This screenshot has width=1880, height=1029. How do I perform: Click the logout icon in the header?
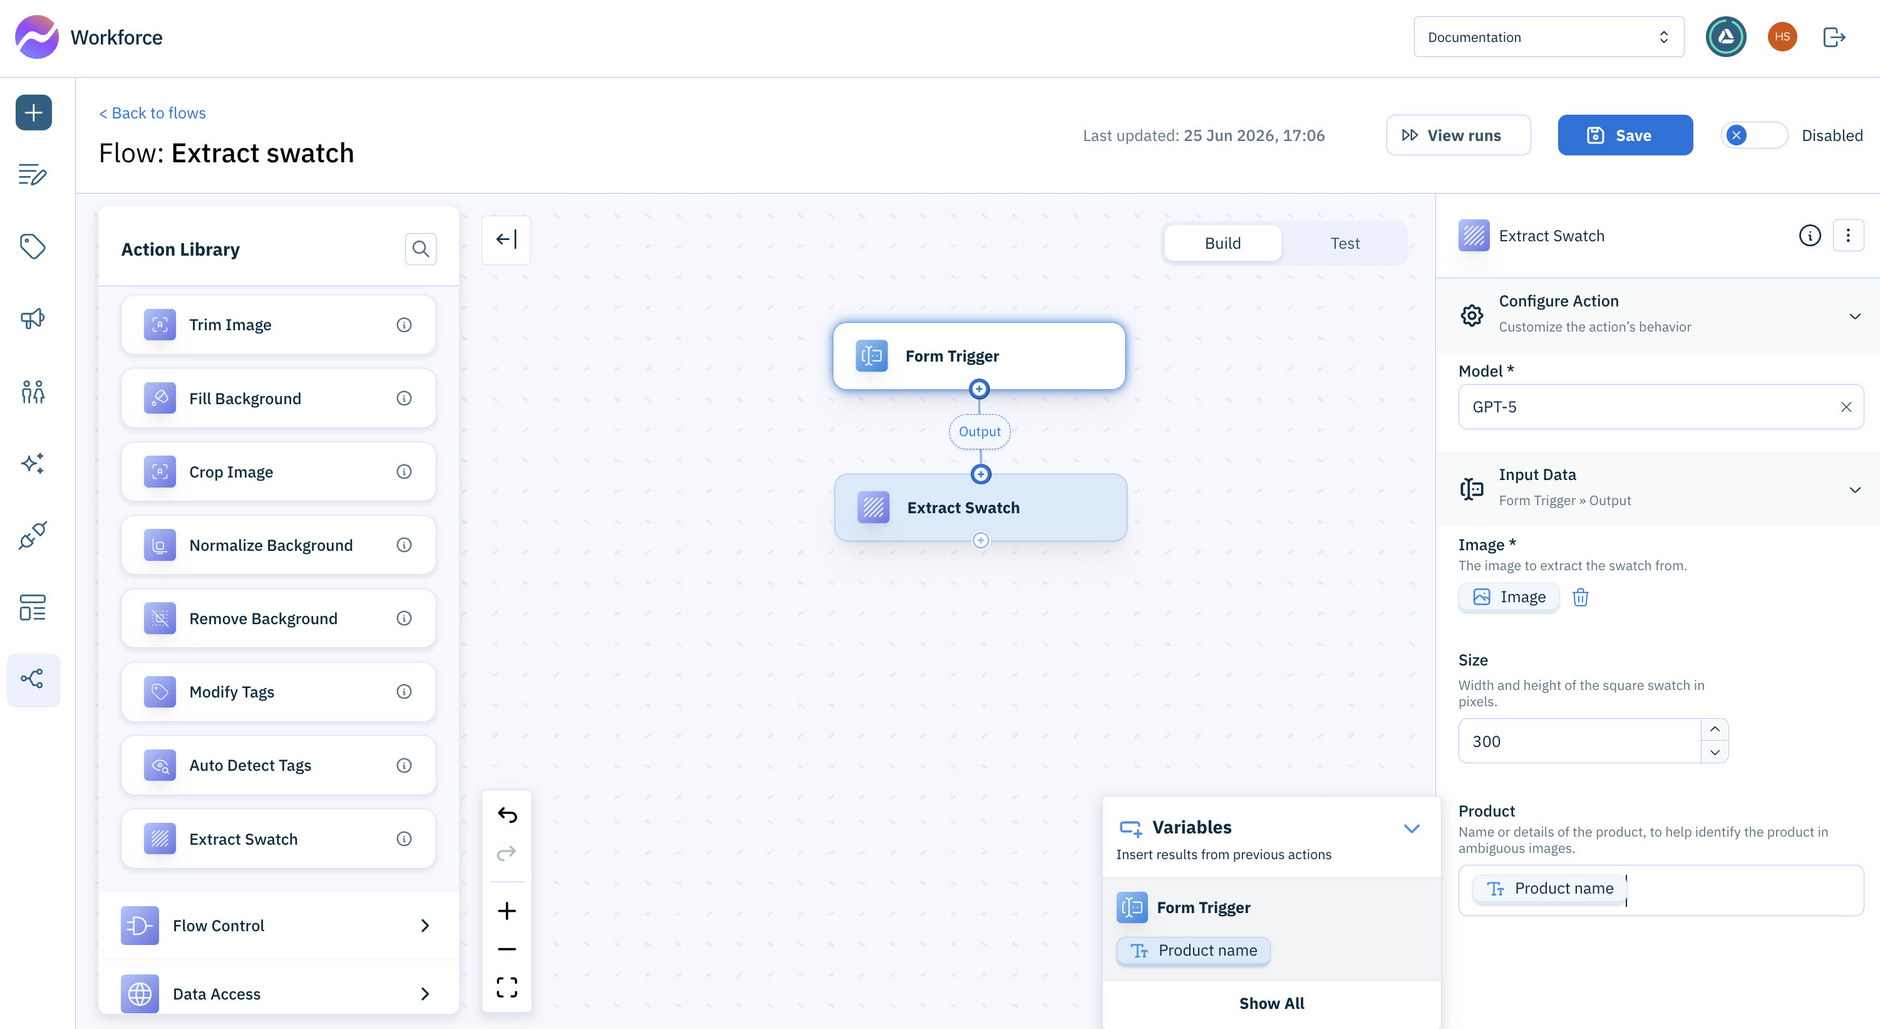pyautogui.click(x=1834, y=37)
